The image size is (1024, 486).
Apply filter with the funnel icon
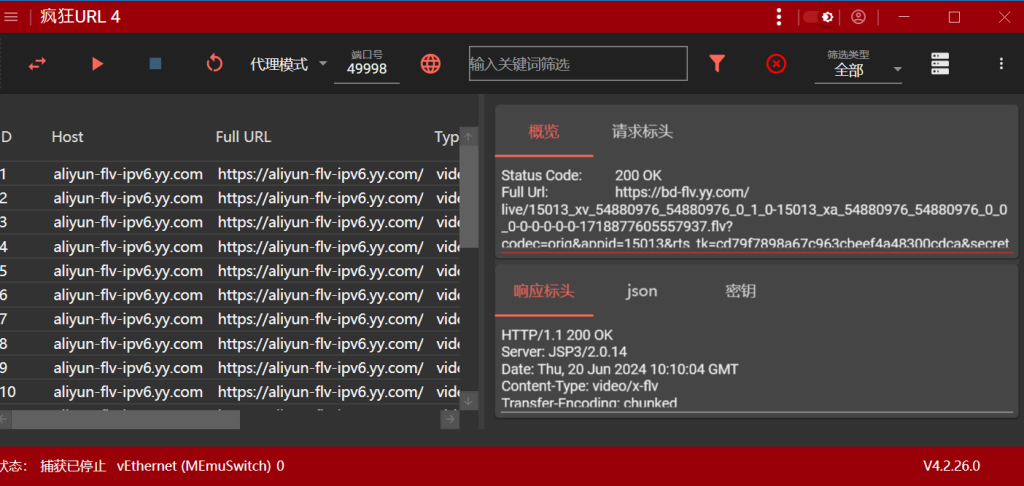[x=717, y=63]
